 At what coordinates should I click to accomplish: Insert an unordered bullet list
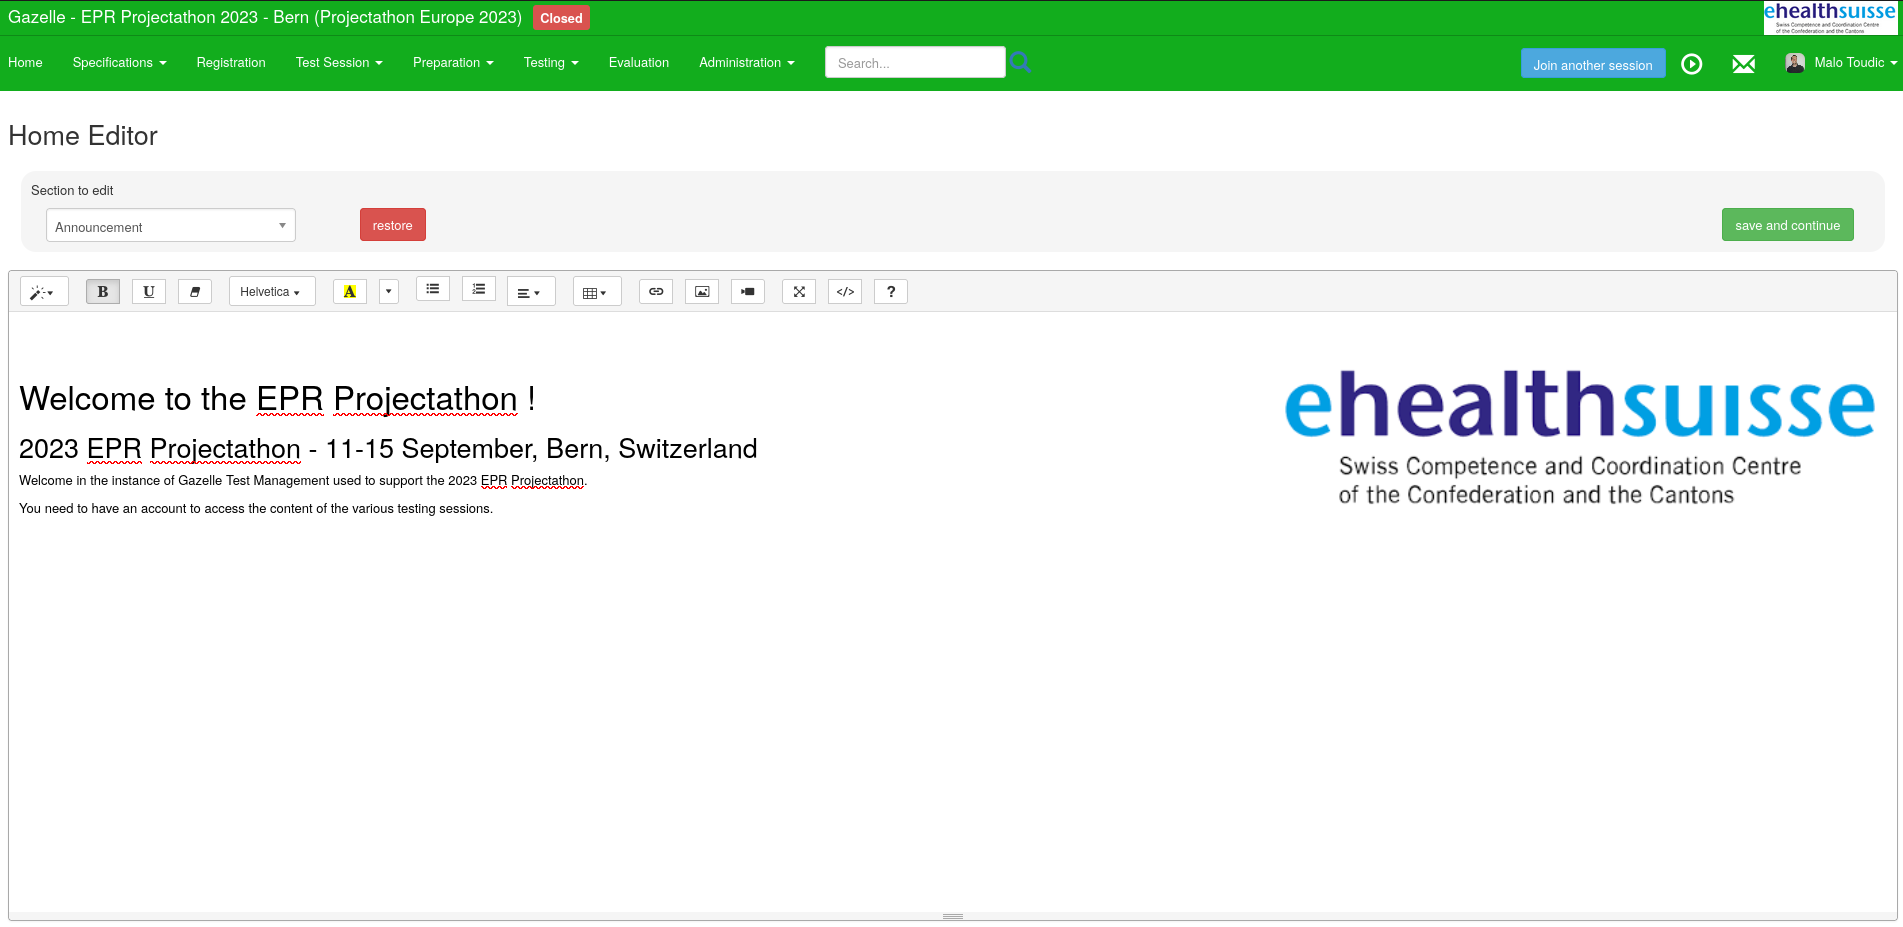click(433, 289)
